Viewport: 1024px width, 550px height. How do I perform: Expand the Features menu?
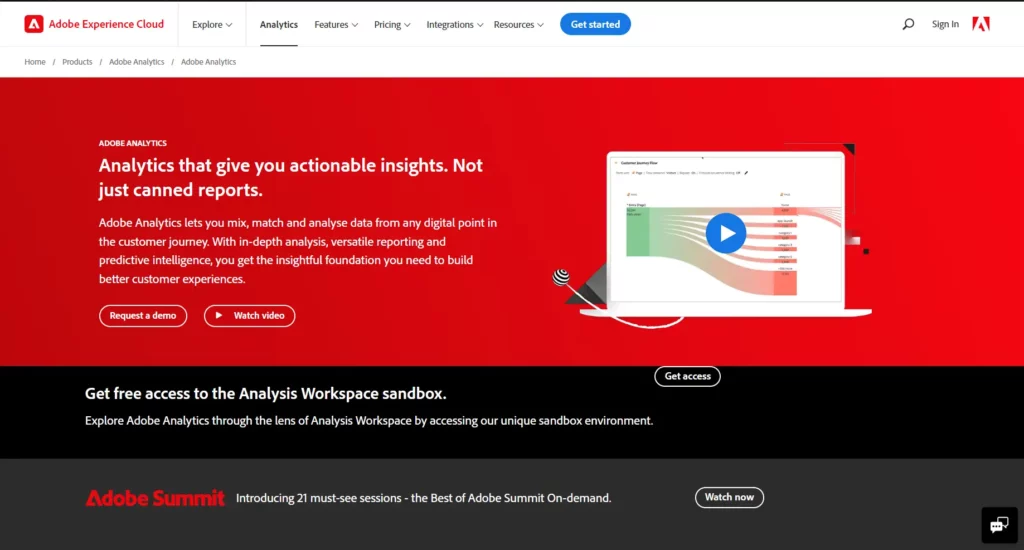click(336, 24)
